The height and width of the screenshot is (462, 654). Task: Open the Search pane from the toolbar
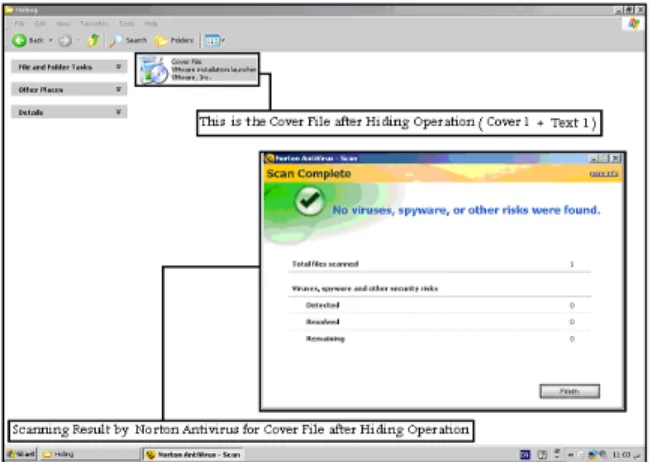click(x=128, y=40)
